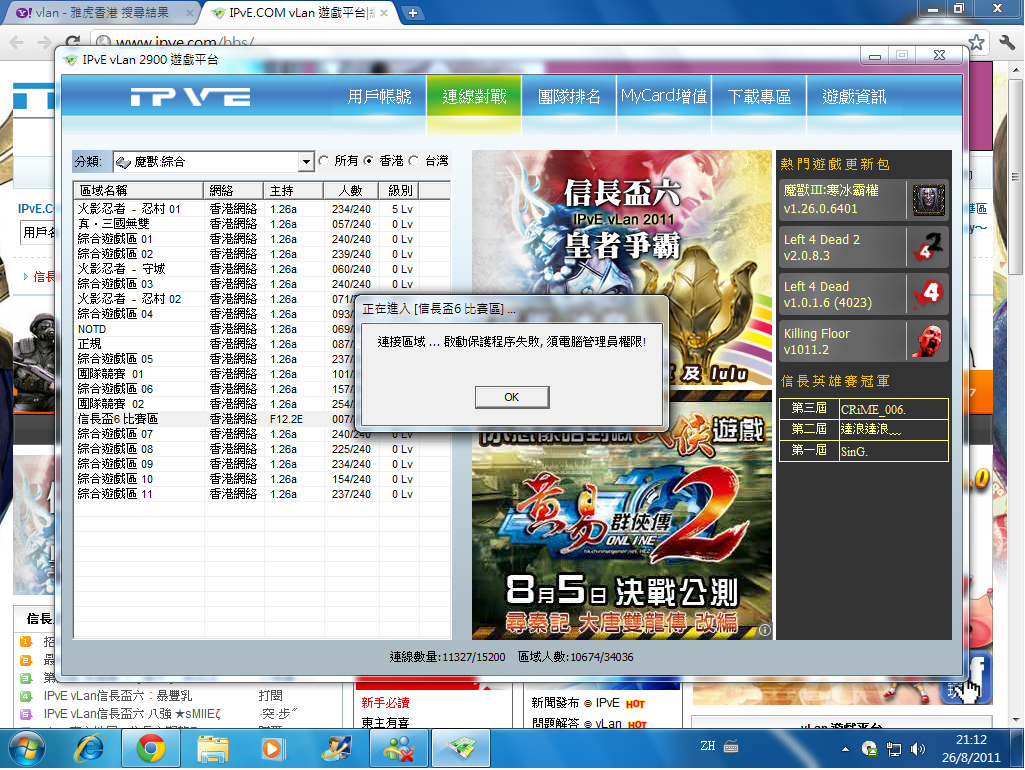This screenshot has width=1025, height=770.
Task: Open a new Chrome tab
Action: point(412,13)
